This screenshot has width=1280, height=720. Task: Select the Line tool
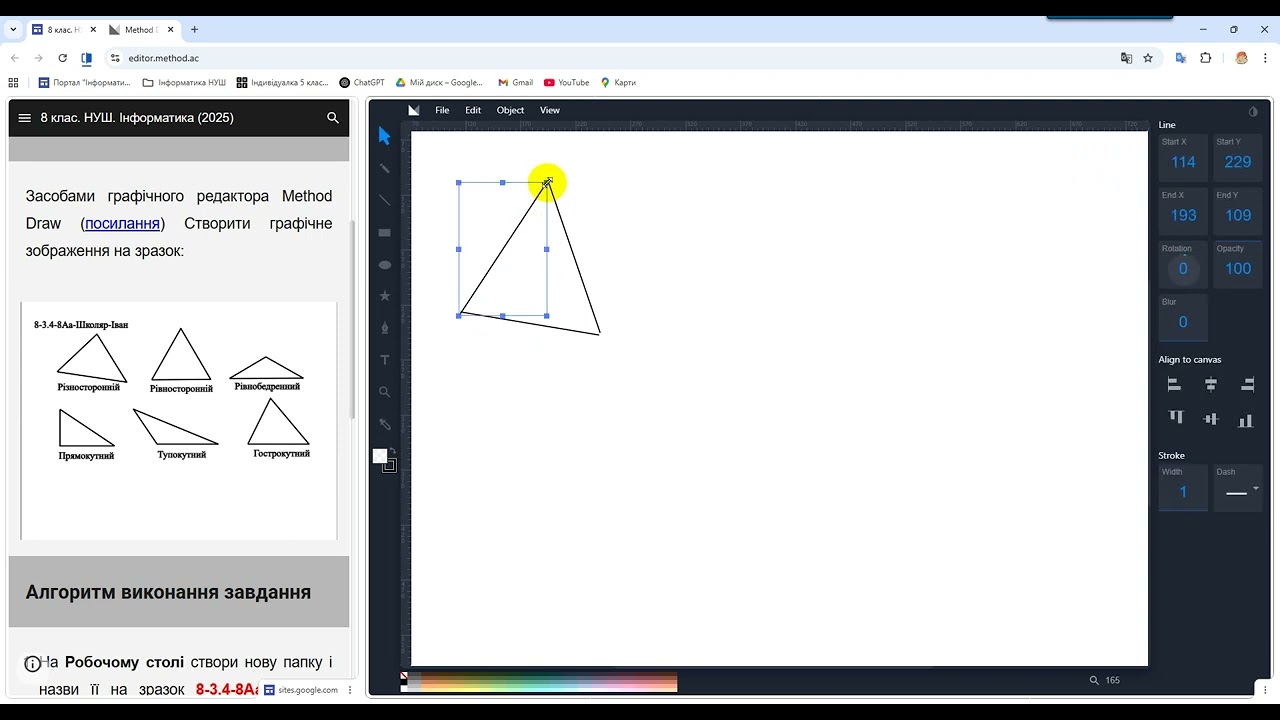point(385,200)
